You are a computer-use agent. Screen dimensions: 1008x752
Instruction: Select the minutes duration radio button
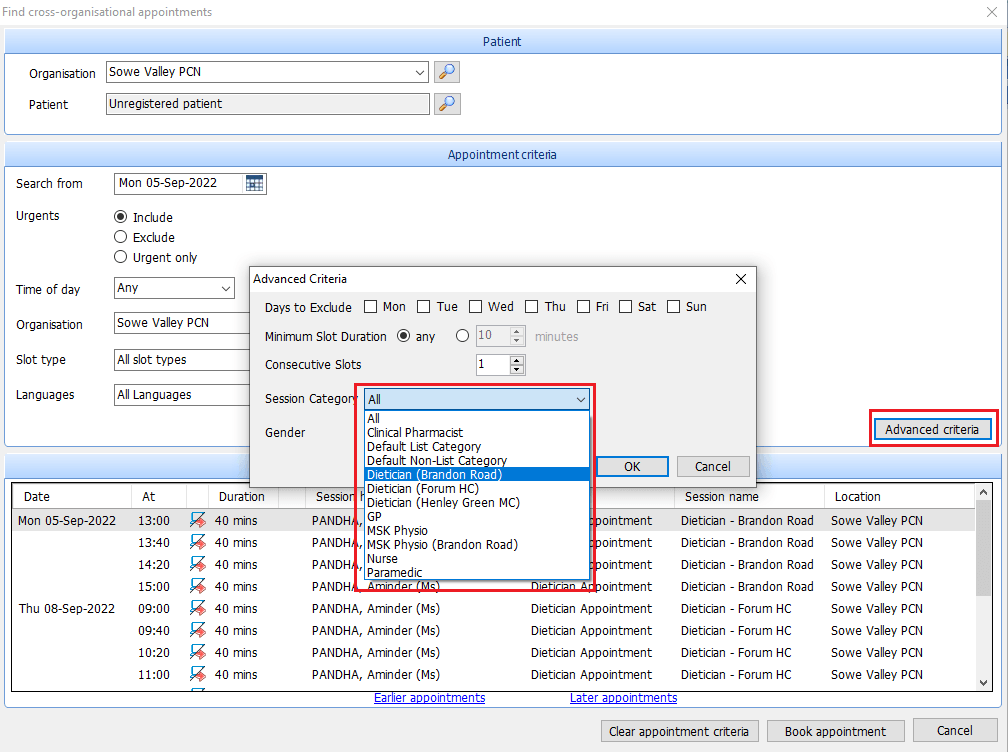(x=462, y=336)
